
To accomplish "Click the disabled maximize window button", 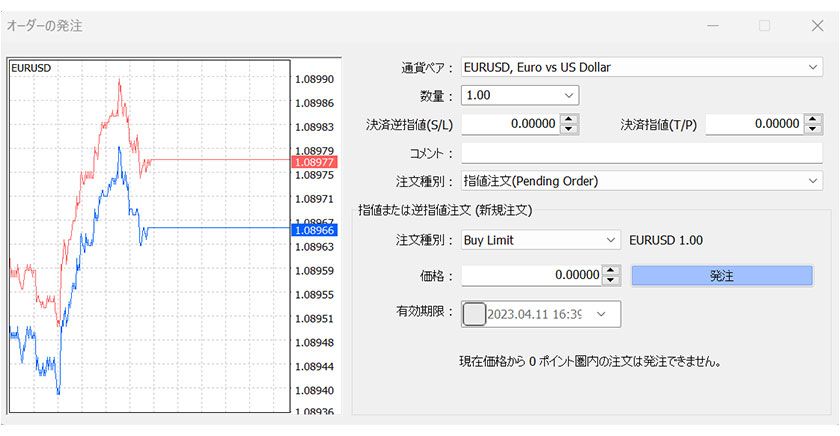I will [x=764, y=26].
